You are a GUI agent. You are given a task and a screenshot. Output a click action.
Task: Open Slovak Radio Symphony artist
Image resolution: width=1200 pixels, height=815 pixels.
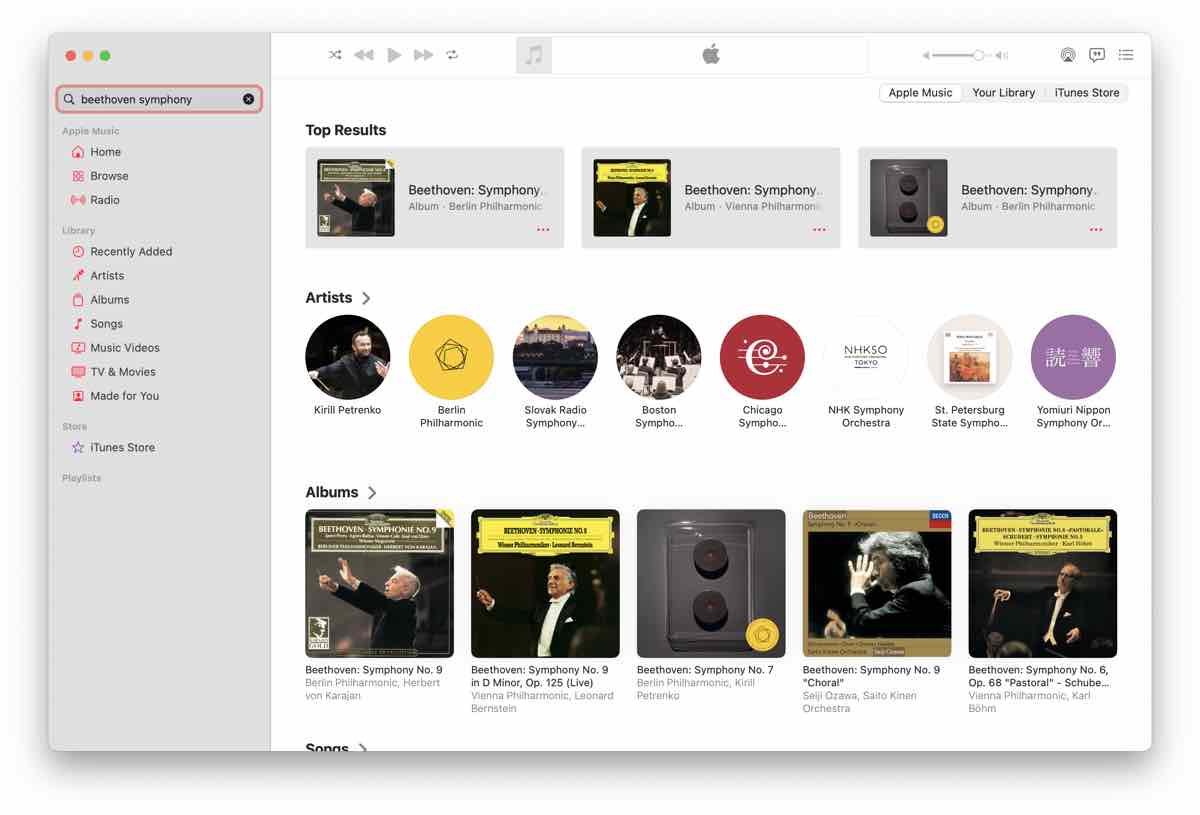click(x=555, y=357)
